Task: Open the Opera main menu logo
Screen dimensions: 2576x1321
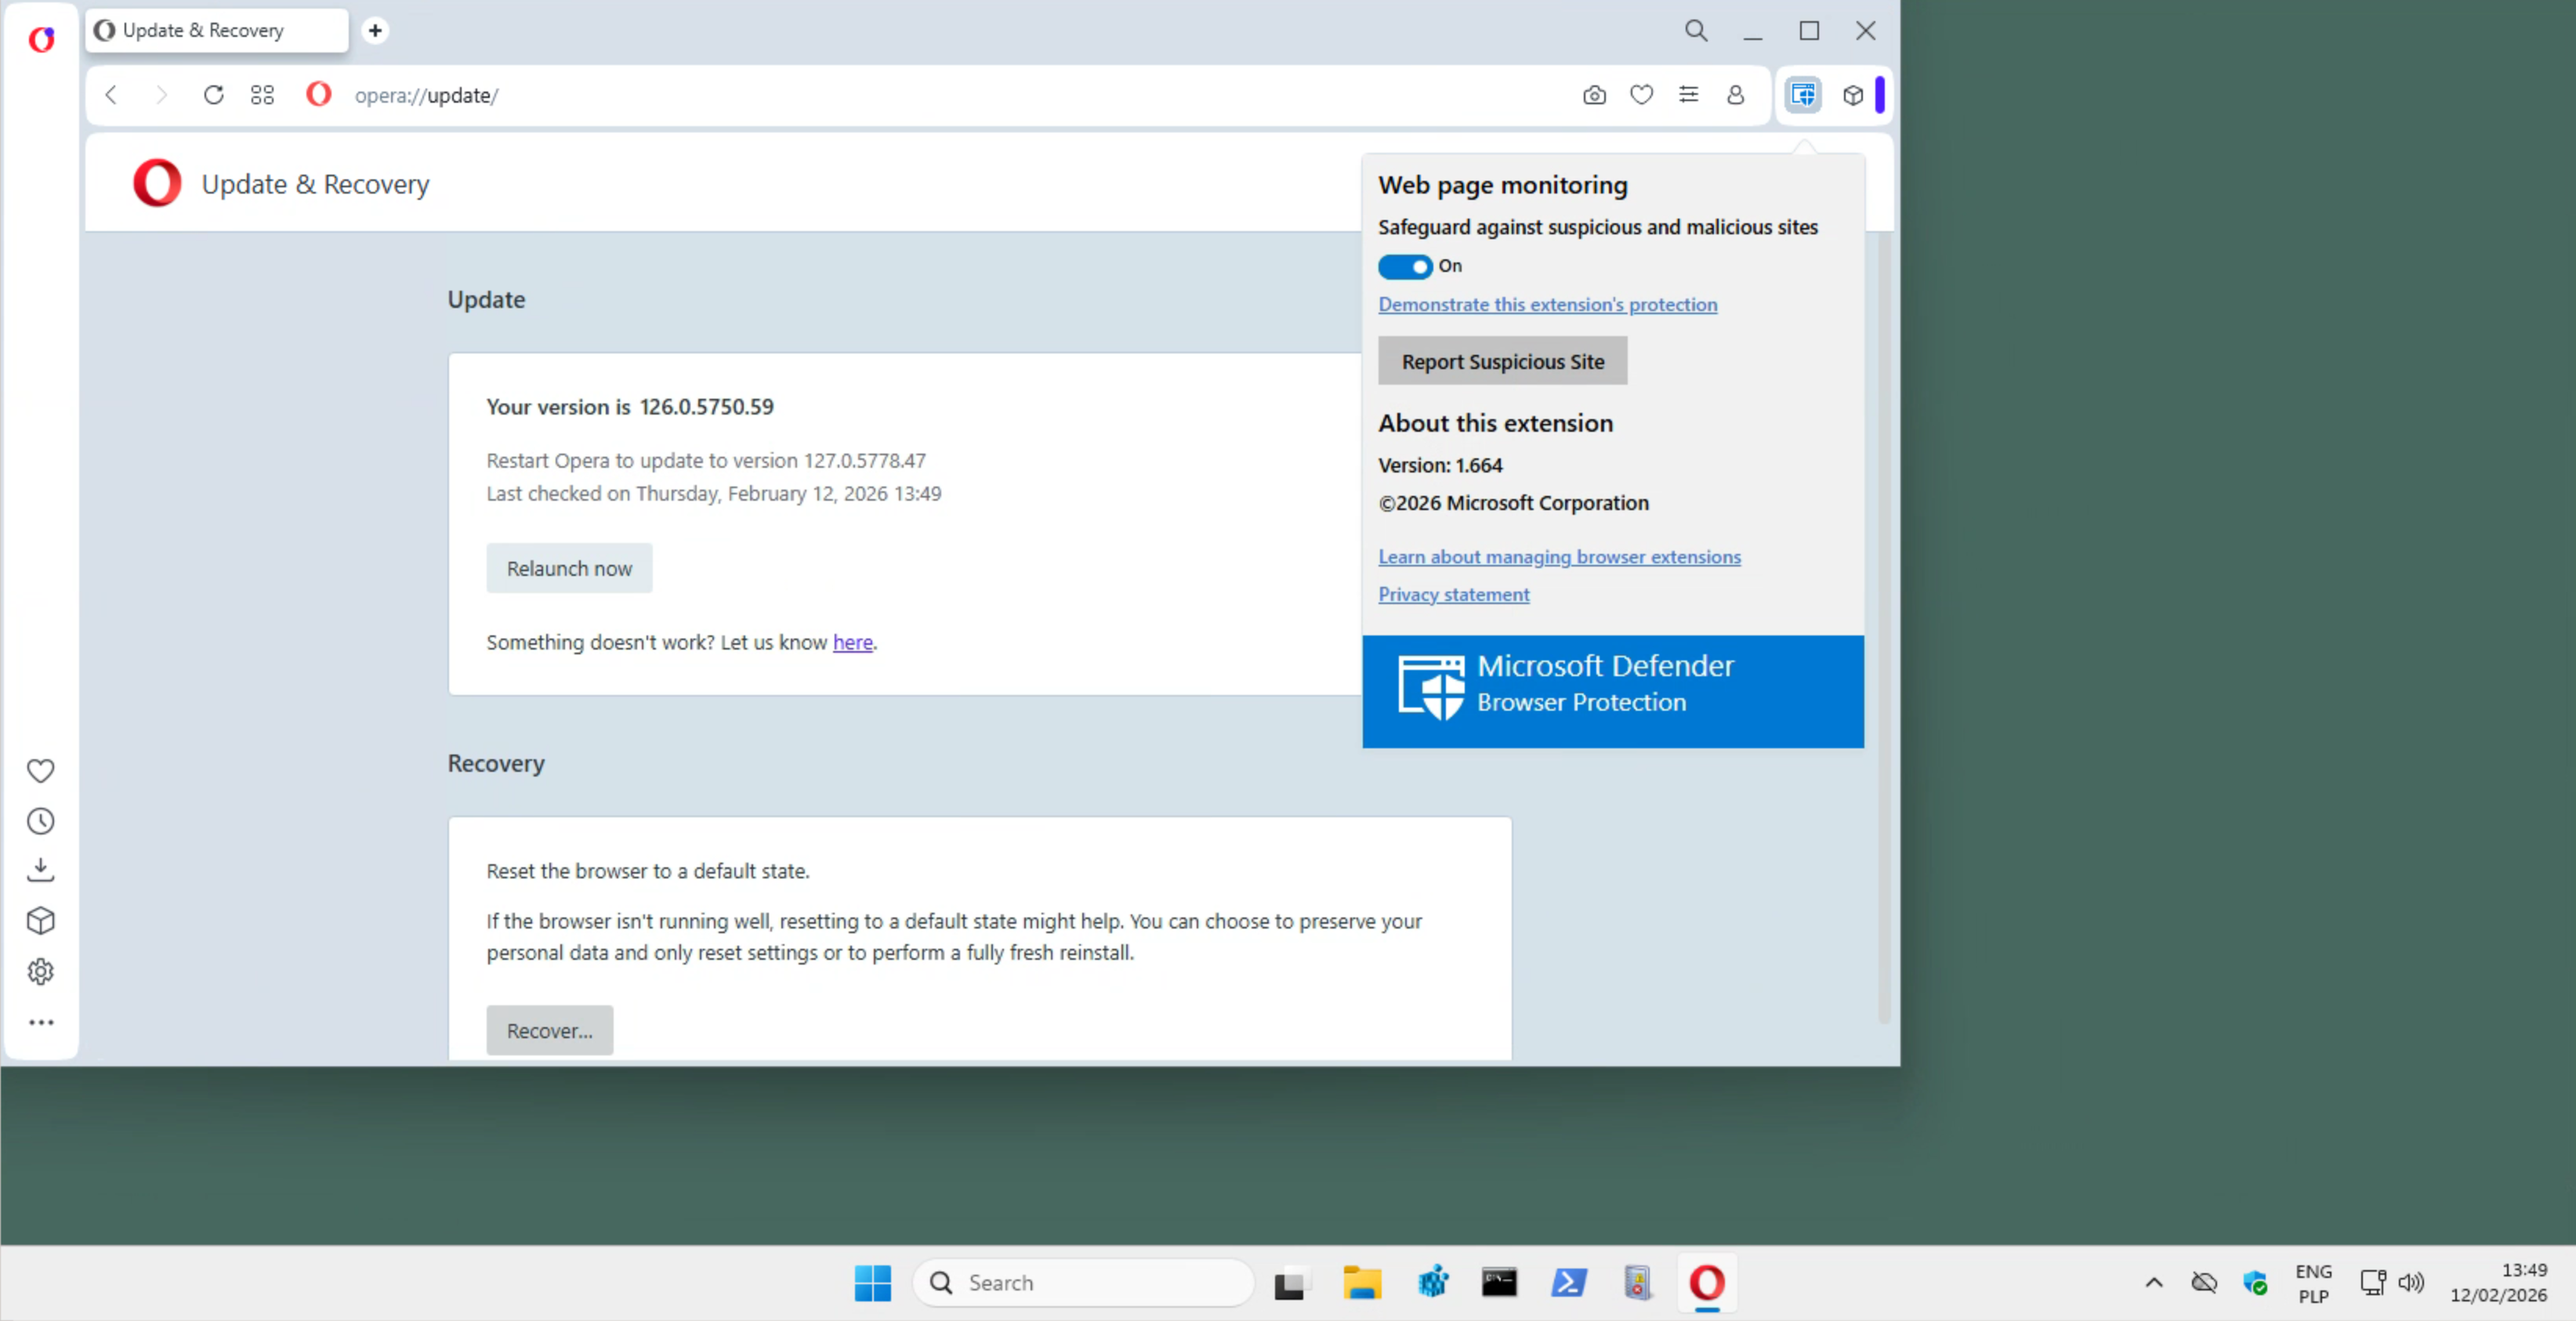Action: click(x=41, y=39)
